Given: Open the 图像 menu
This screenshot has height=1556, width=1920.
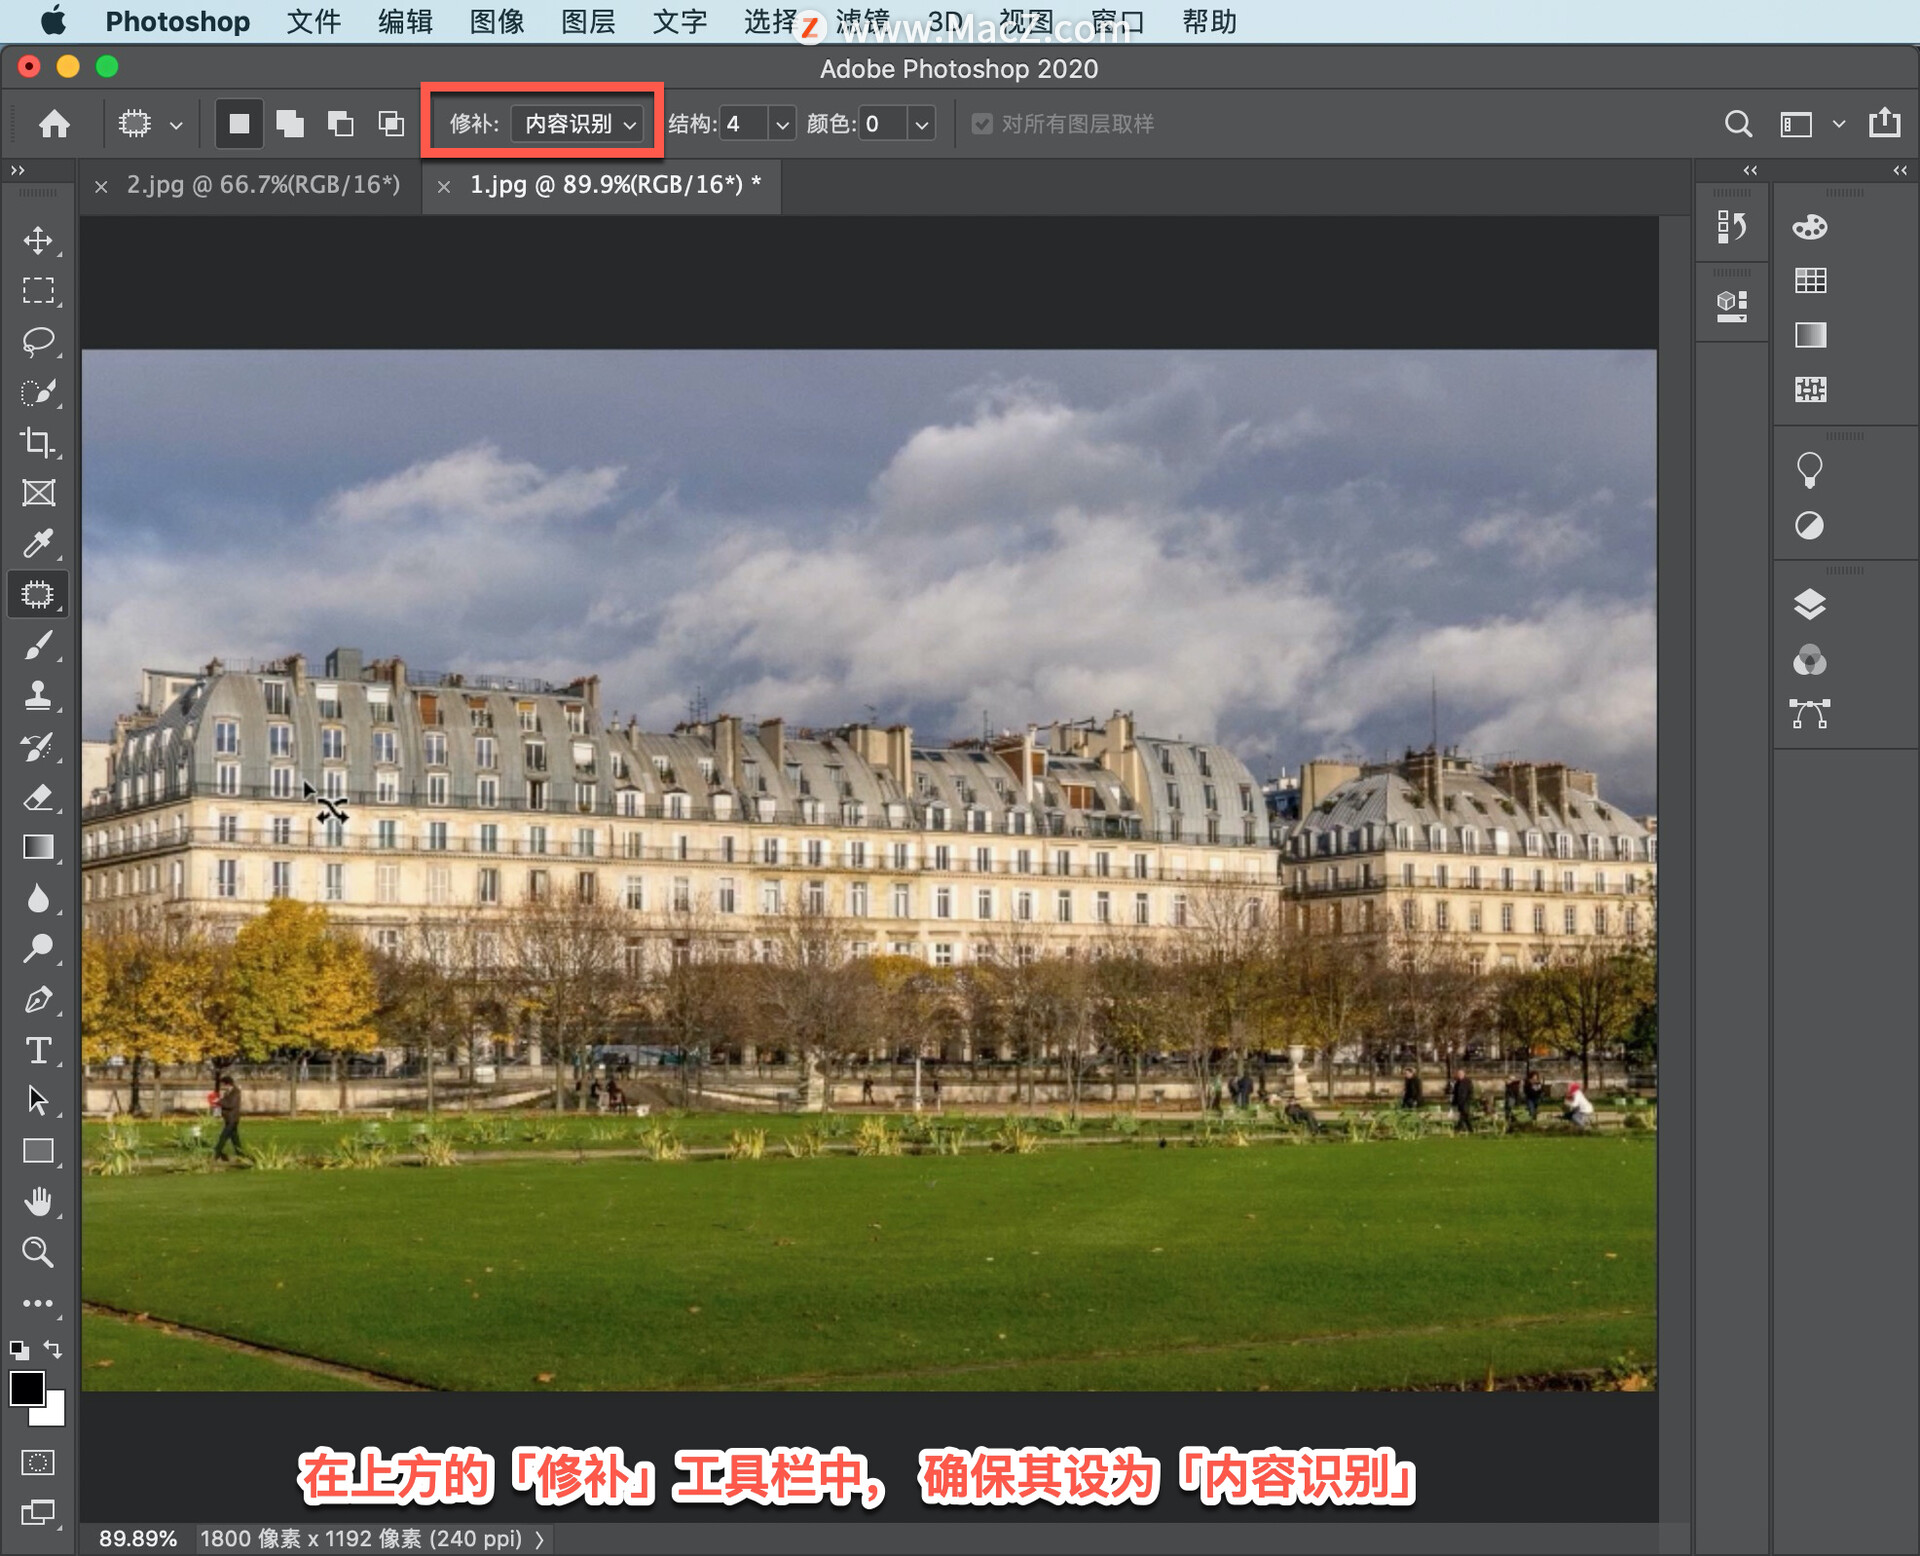Looking at the screenshot, I should pyautogui.click(x=497, y=21).
